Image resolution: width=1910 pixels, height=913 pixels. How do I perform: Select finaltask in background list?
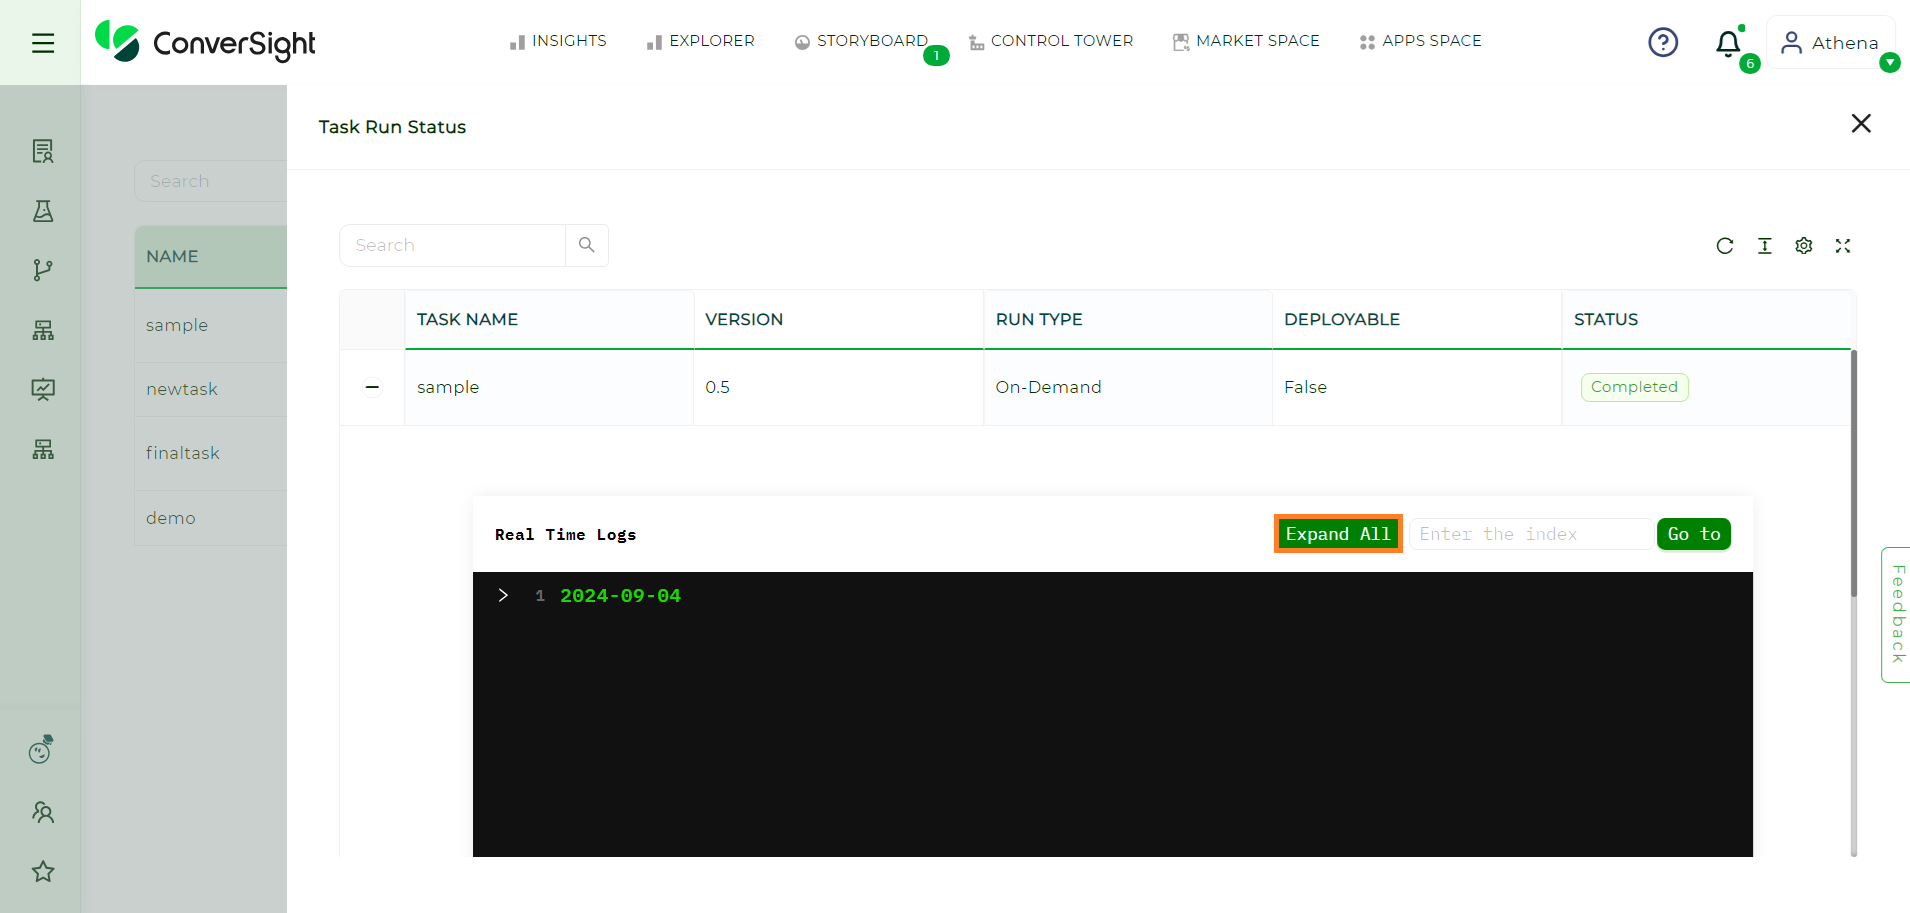(x=183, y=453)
